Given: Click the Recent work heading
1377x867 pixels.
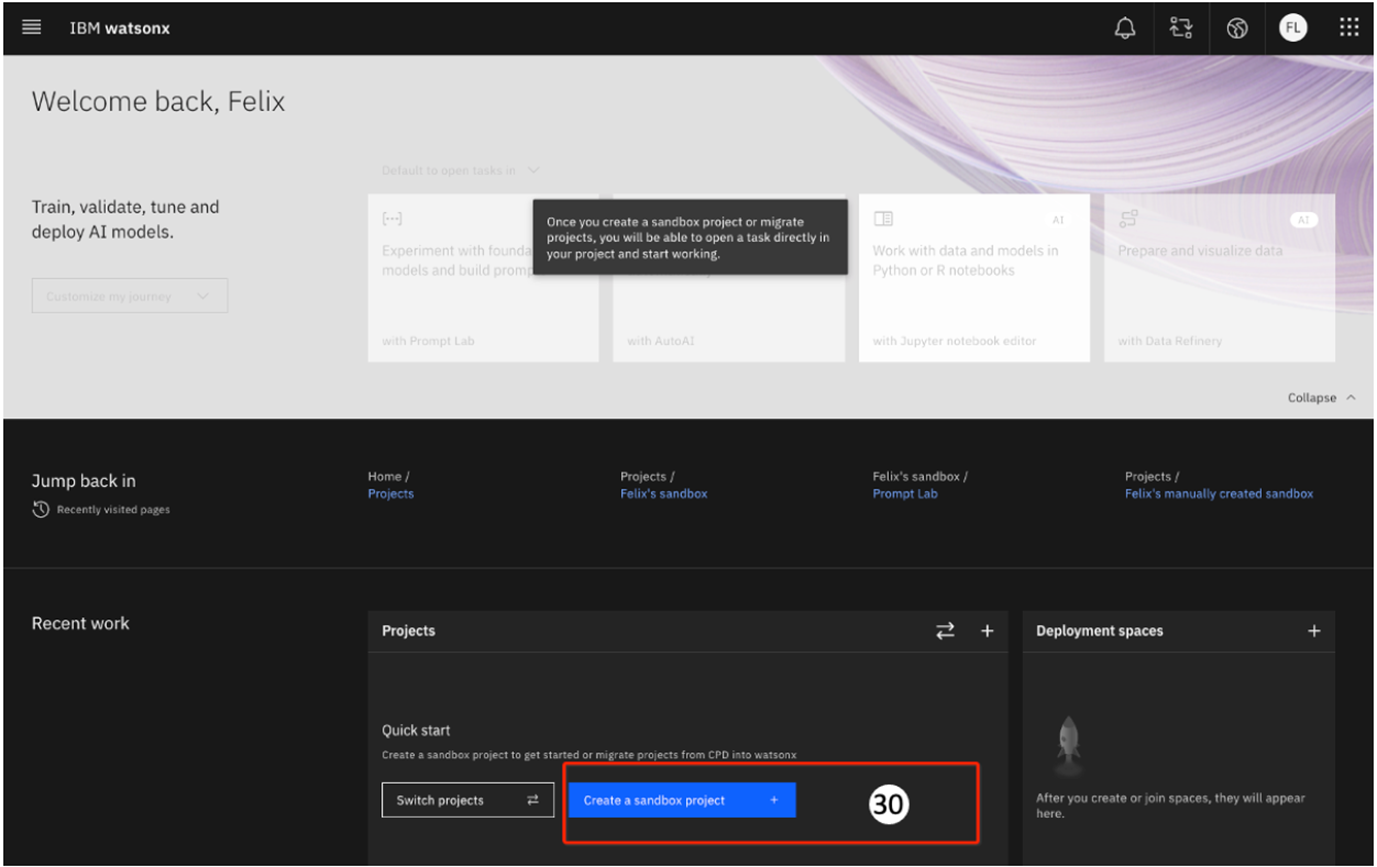Looking at the screenshot, I should tap(80, 623).
